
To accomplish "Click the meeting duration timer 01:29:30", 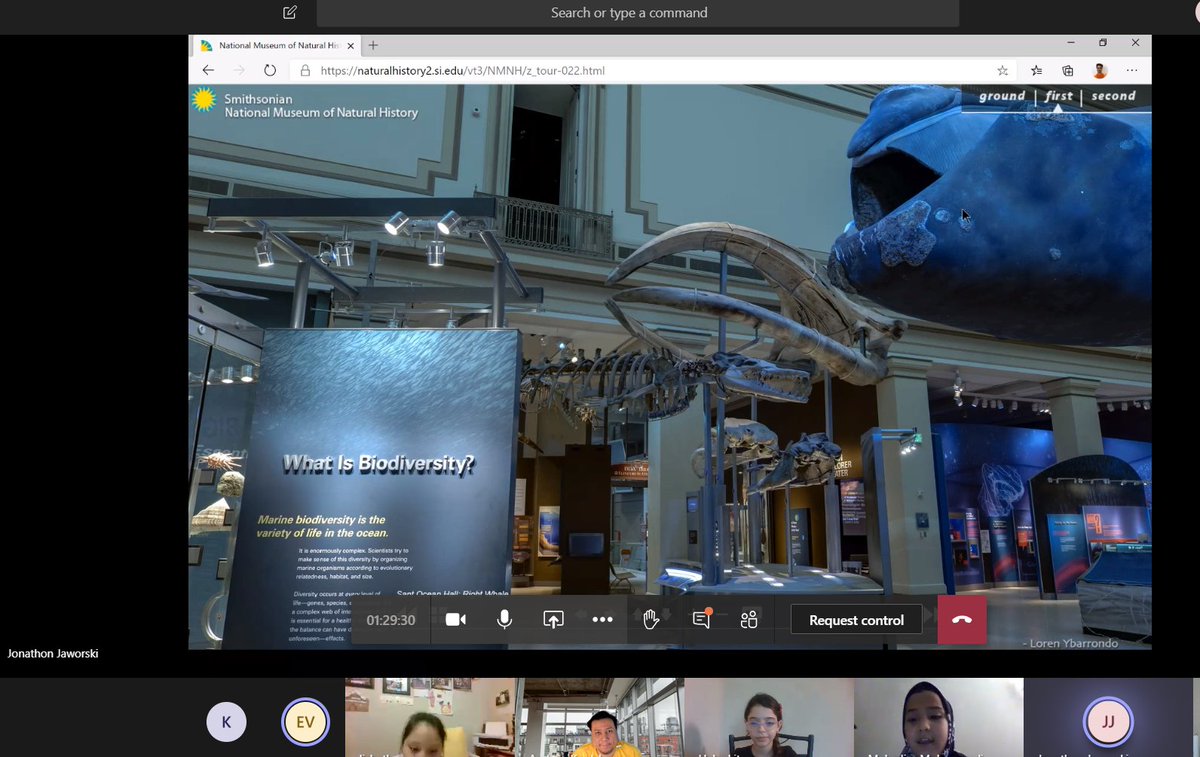I will point(390,620).
